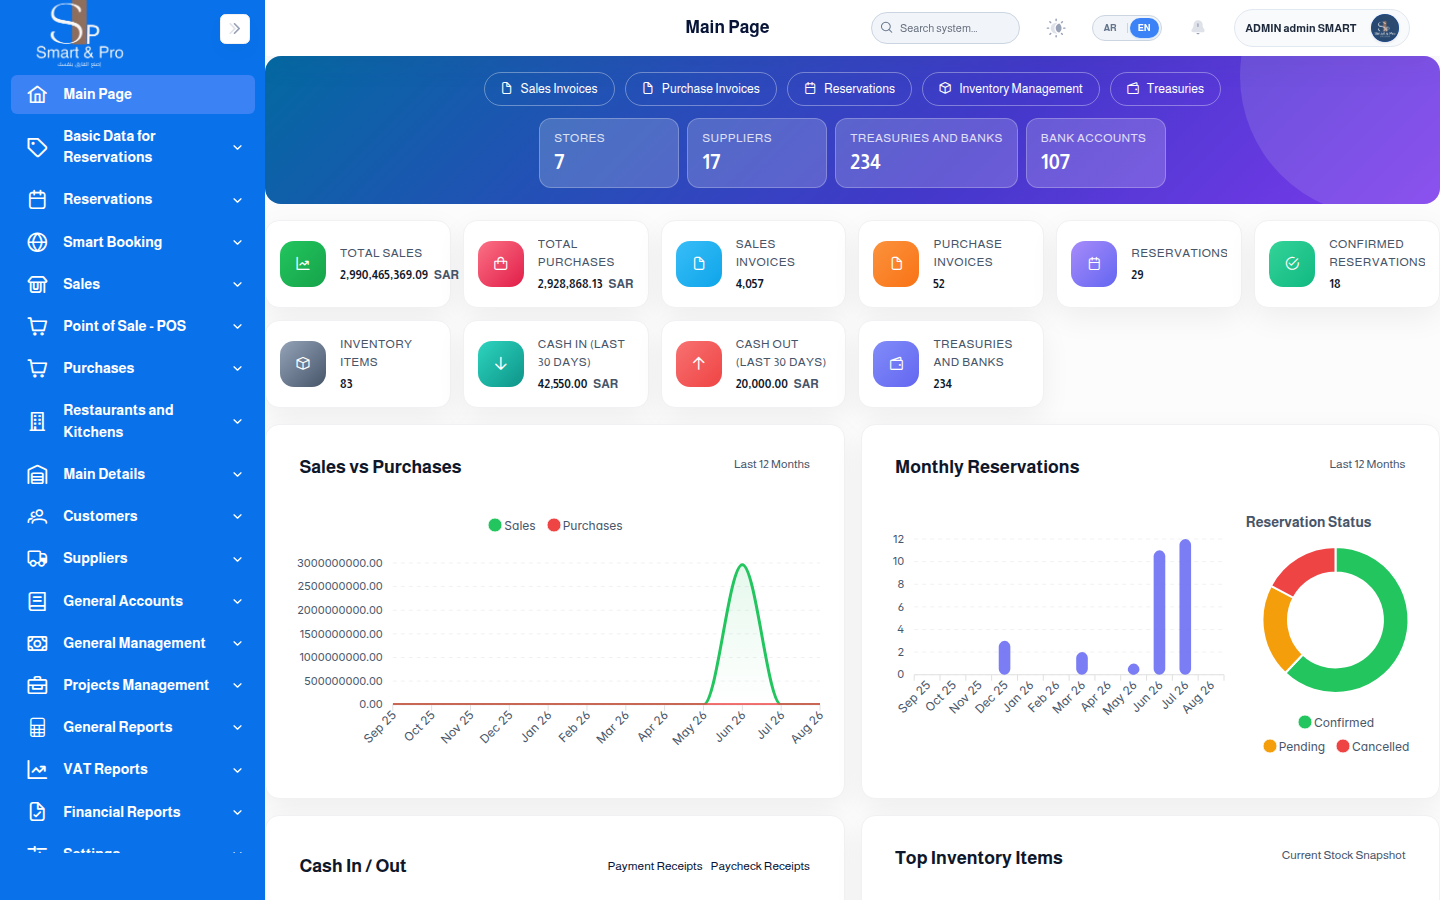Click the teal Cash In down-arrow icon
This screenshot has height=900, width=1440.
[x=501, y=364]
